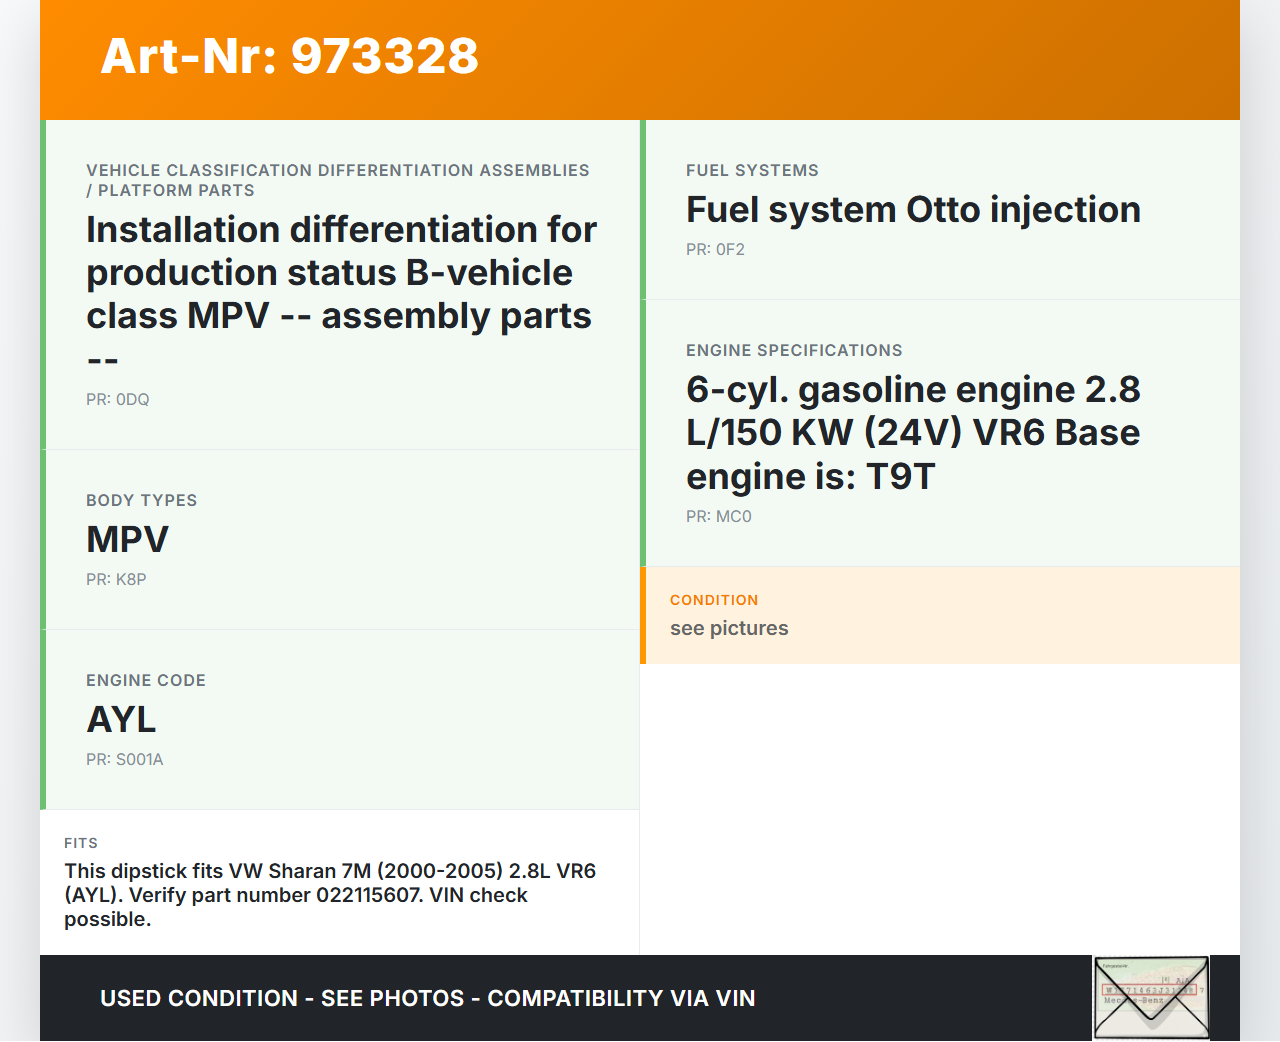Click the 'see pictures' condition text
The width and height of the screenshot is (1280, 1042).
tap(729, 628)
